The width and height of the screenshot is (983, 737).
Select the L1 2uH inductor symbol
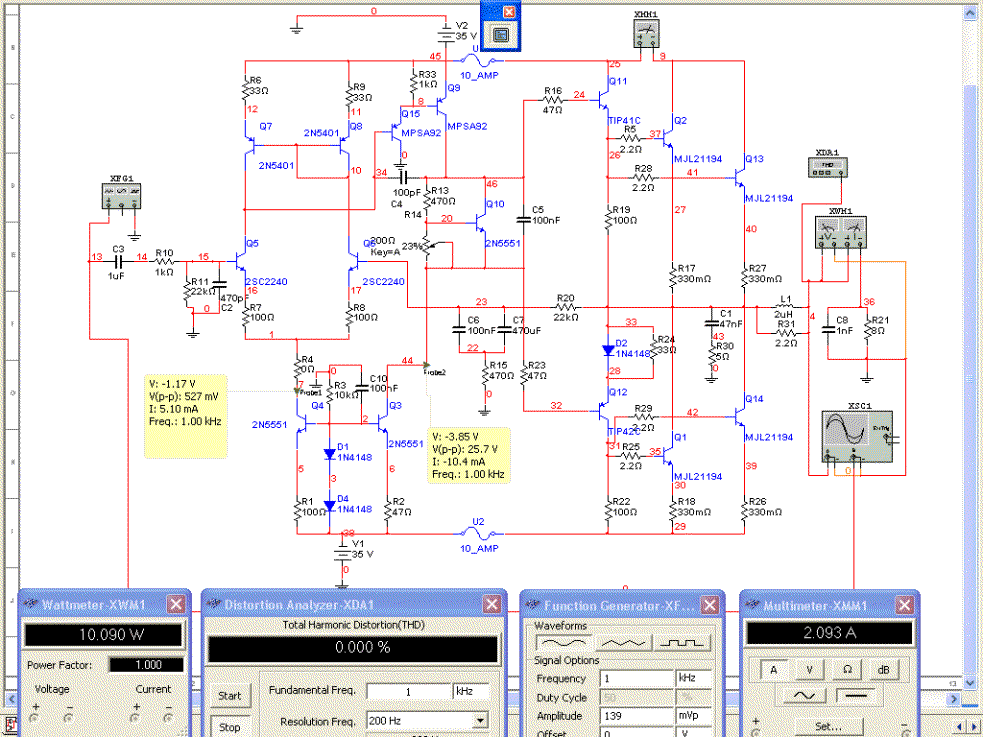click(x=784, y=307)
